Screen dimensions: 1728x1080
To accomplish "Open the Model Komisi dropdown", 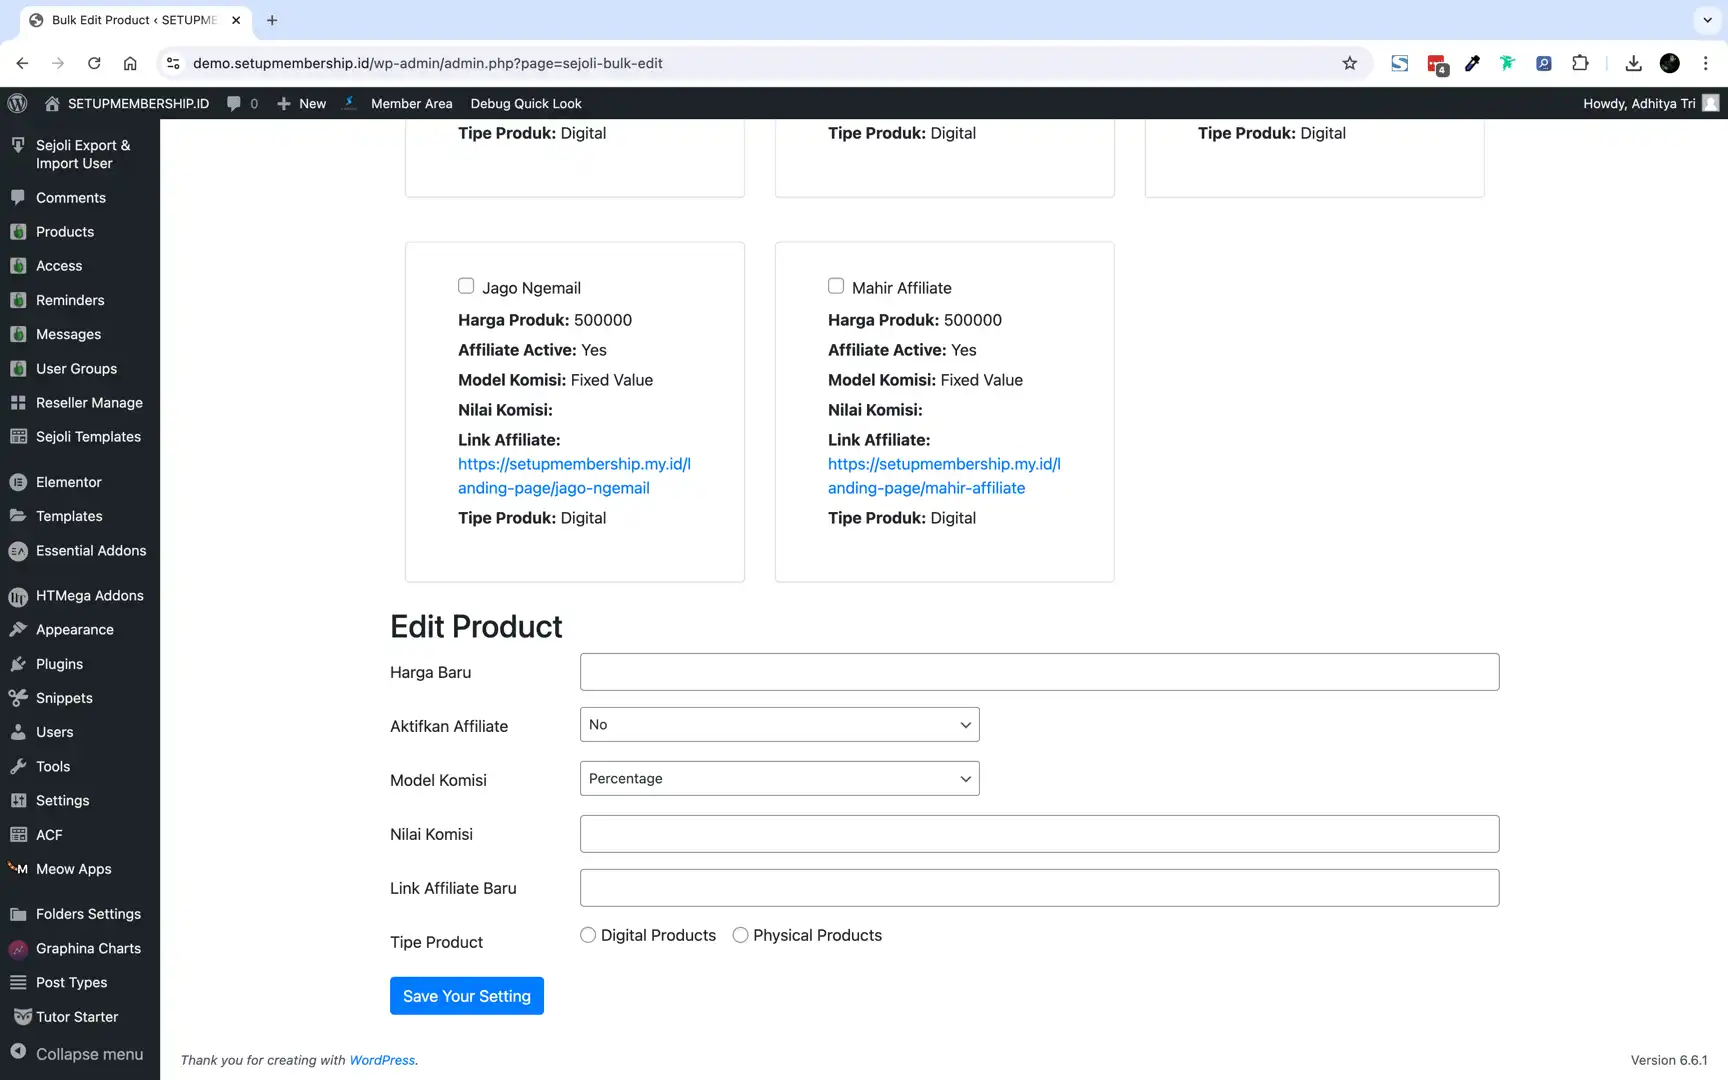I will click(x=778, y=778).
